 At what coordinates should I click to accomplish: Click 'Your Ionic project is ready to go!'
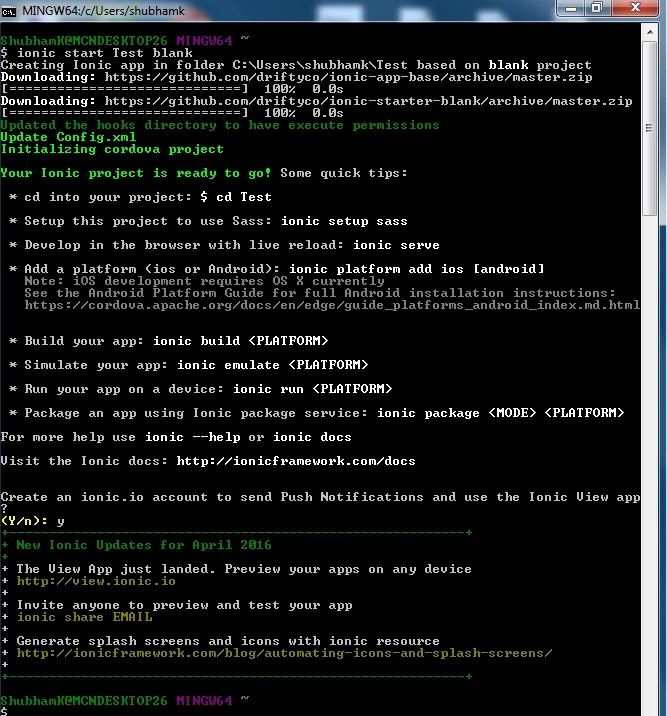136,173
